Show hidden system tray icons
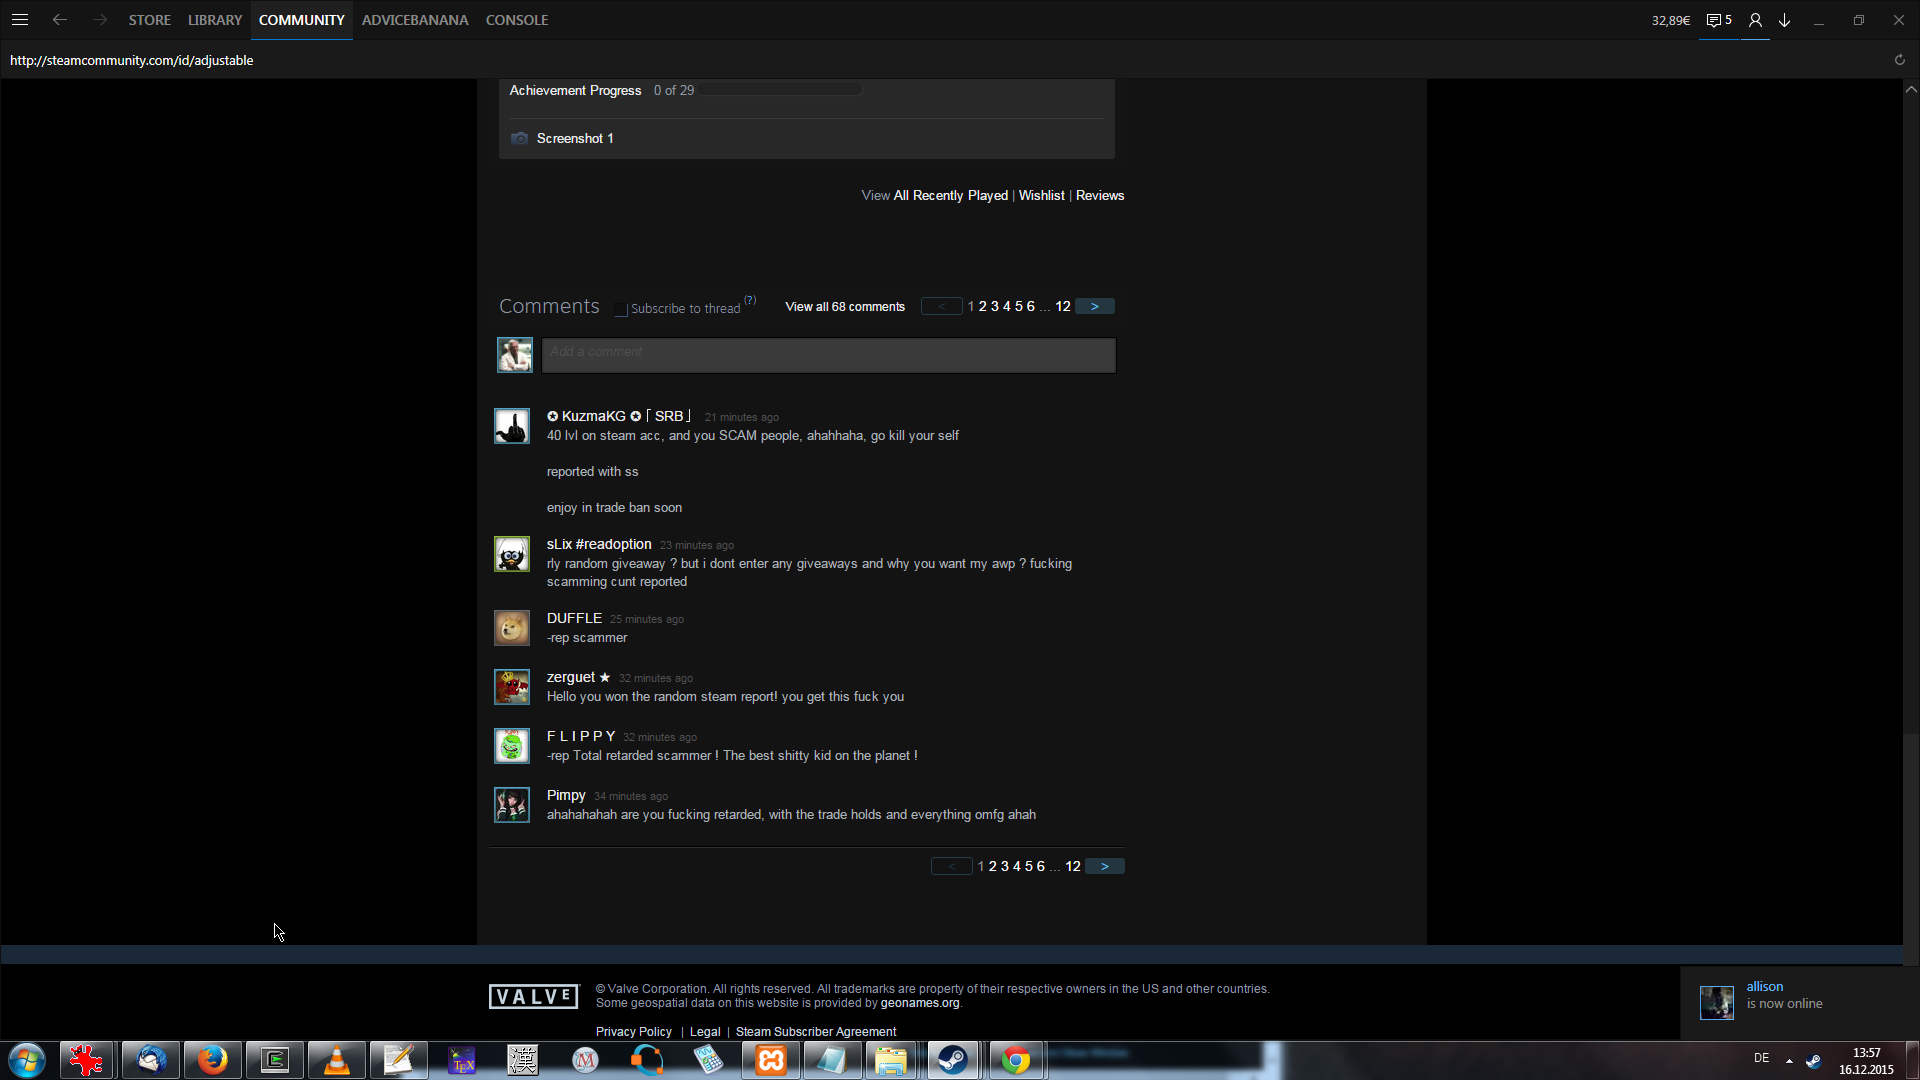The width and height of the screenshot is (1920, 1080). coord(1789,1060)
